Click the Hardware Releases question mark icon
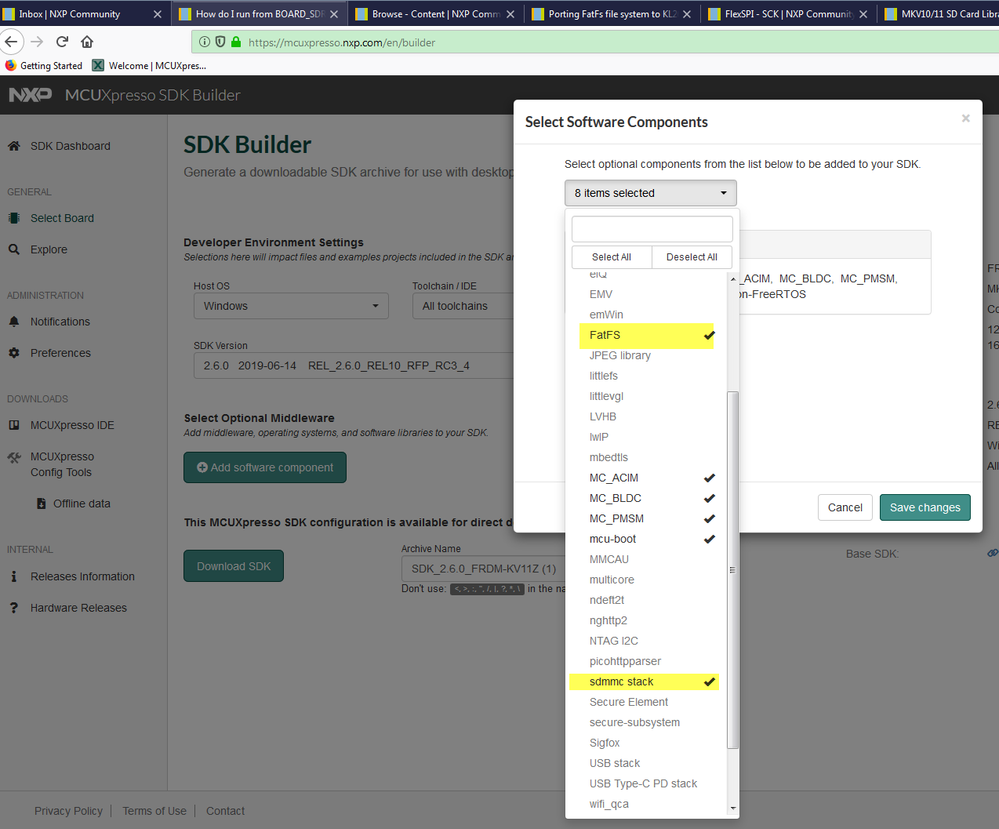This screenshot has height=829, width=999. [x=13, y=608]
